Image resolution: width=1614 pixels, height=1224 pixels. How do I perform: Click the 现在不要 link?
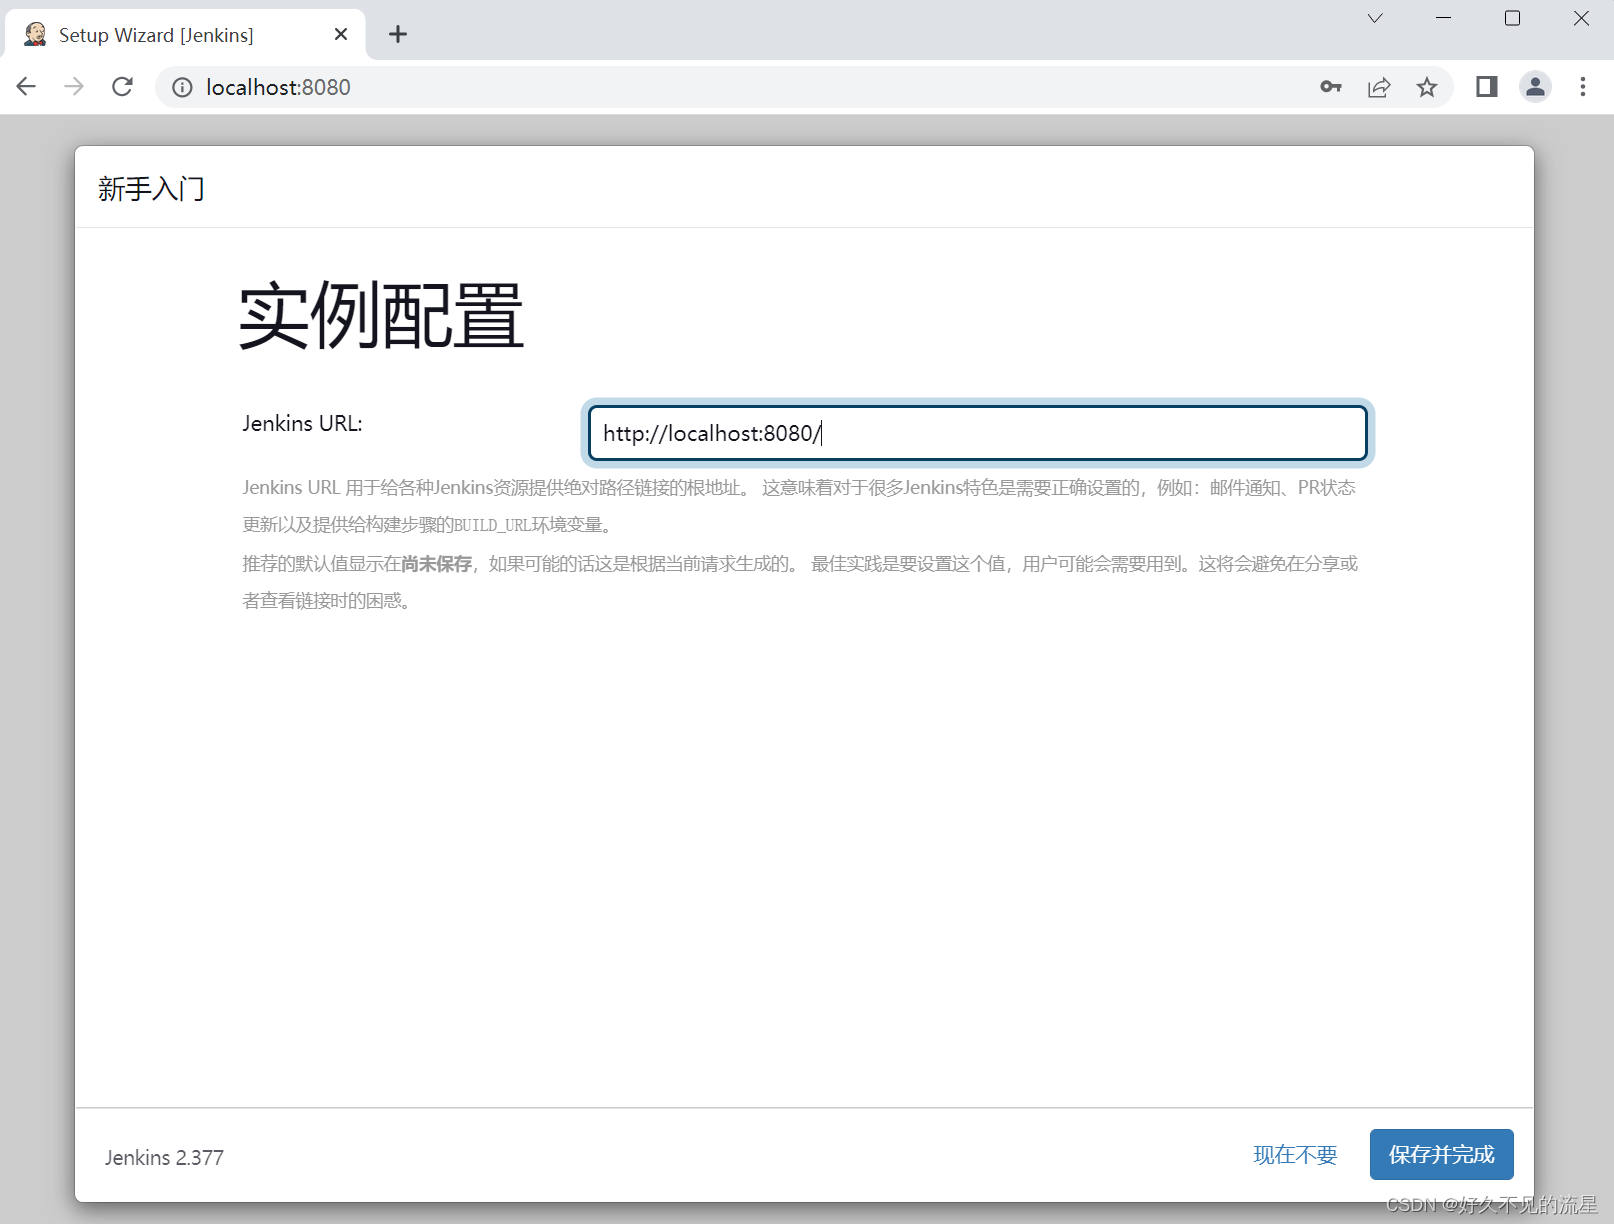click(x=1296, y=1155)
